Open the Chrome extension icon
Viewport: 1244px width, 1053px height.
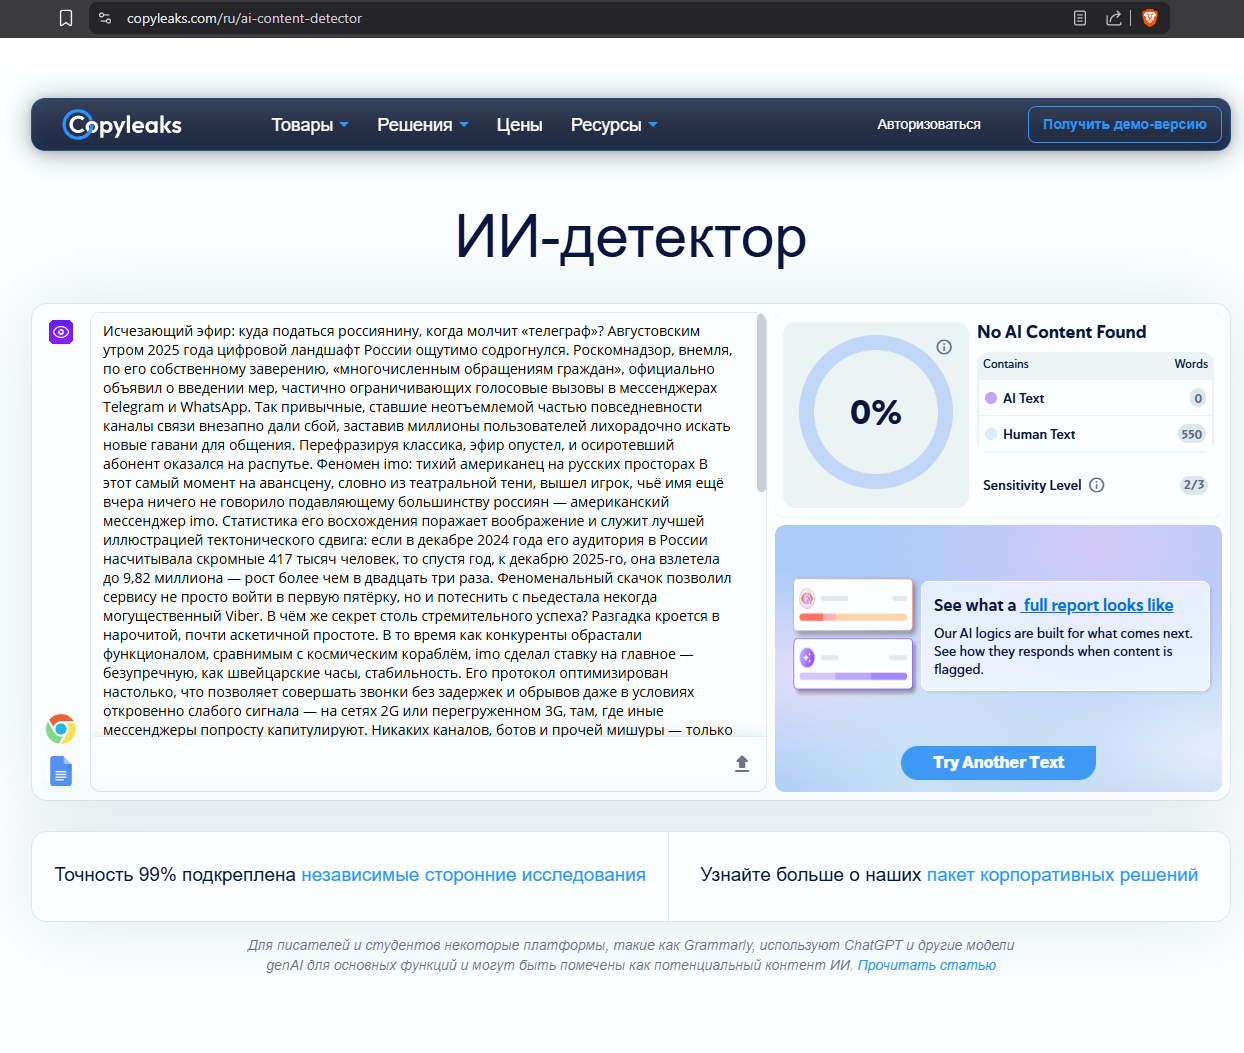(x=61, y=729)
